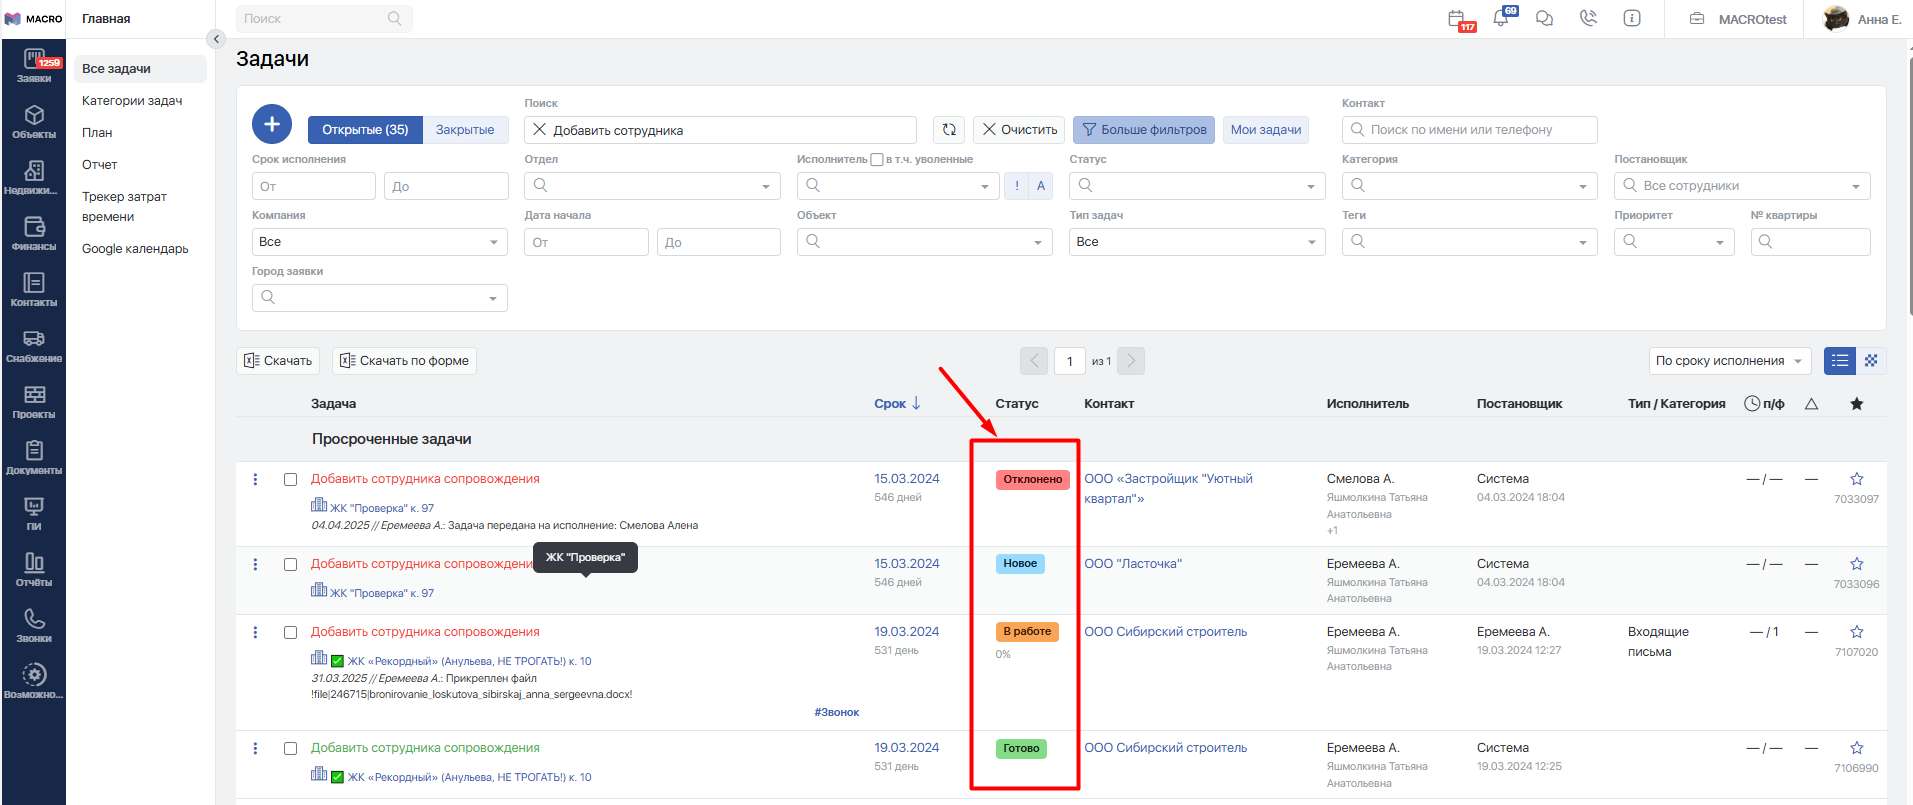This screenshot has width=1913, height=805.
Task: Select checkbox of the 'В работе' task
Action: [x=290, y=633]
